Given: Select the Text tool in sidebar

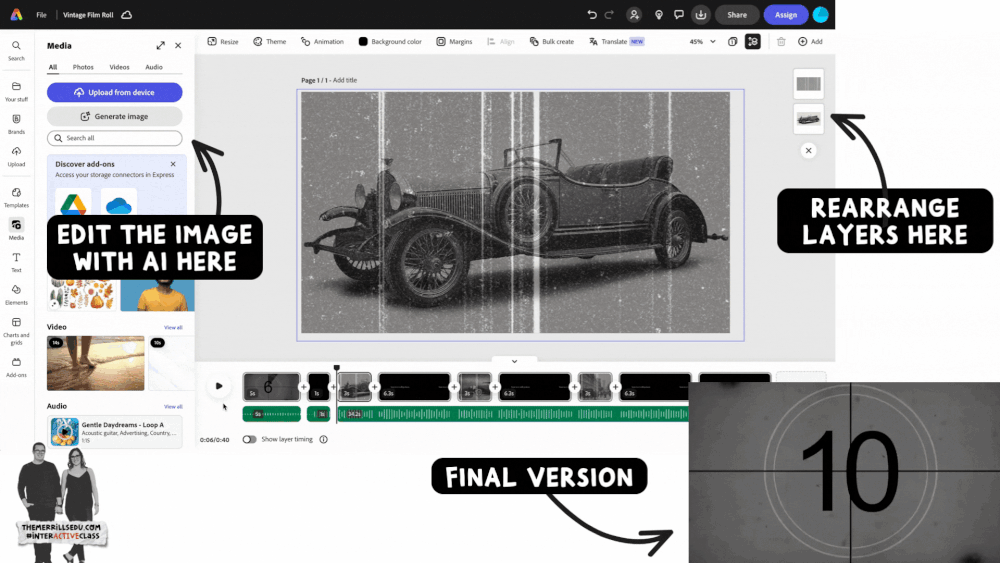Looking at the screenshot, I should 17,263.
